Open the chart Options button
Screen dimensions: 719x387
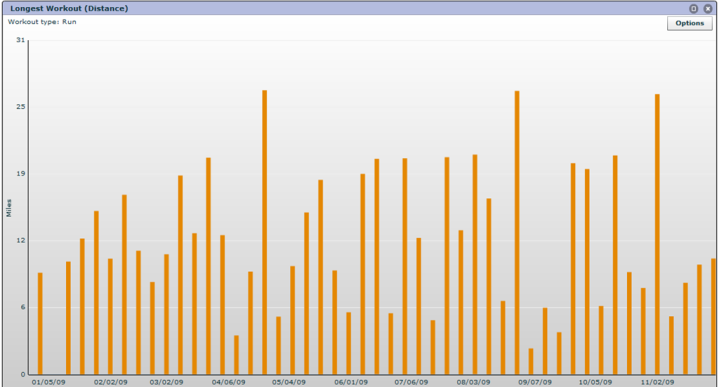point(690,23)
